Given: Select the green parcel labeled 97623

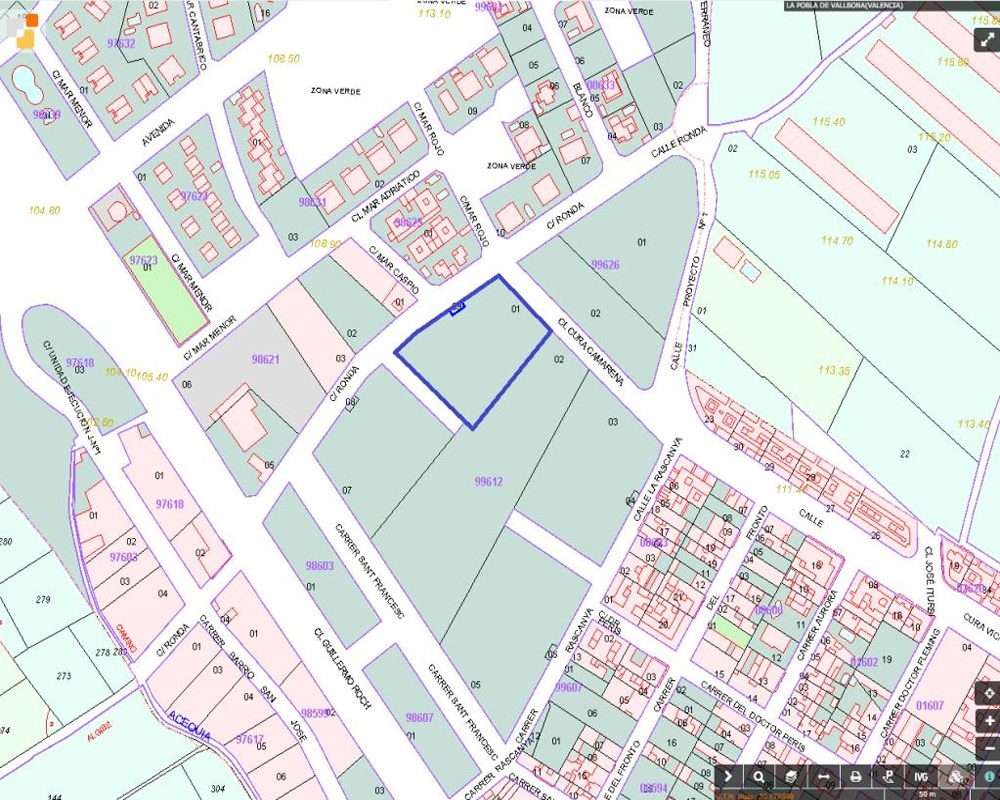Looking at the screenshot, I should point(165,290).
